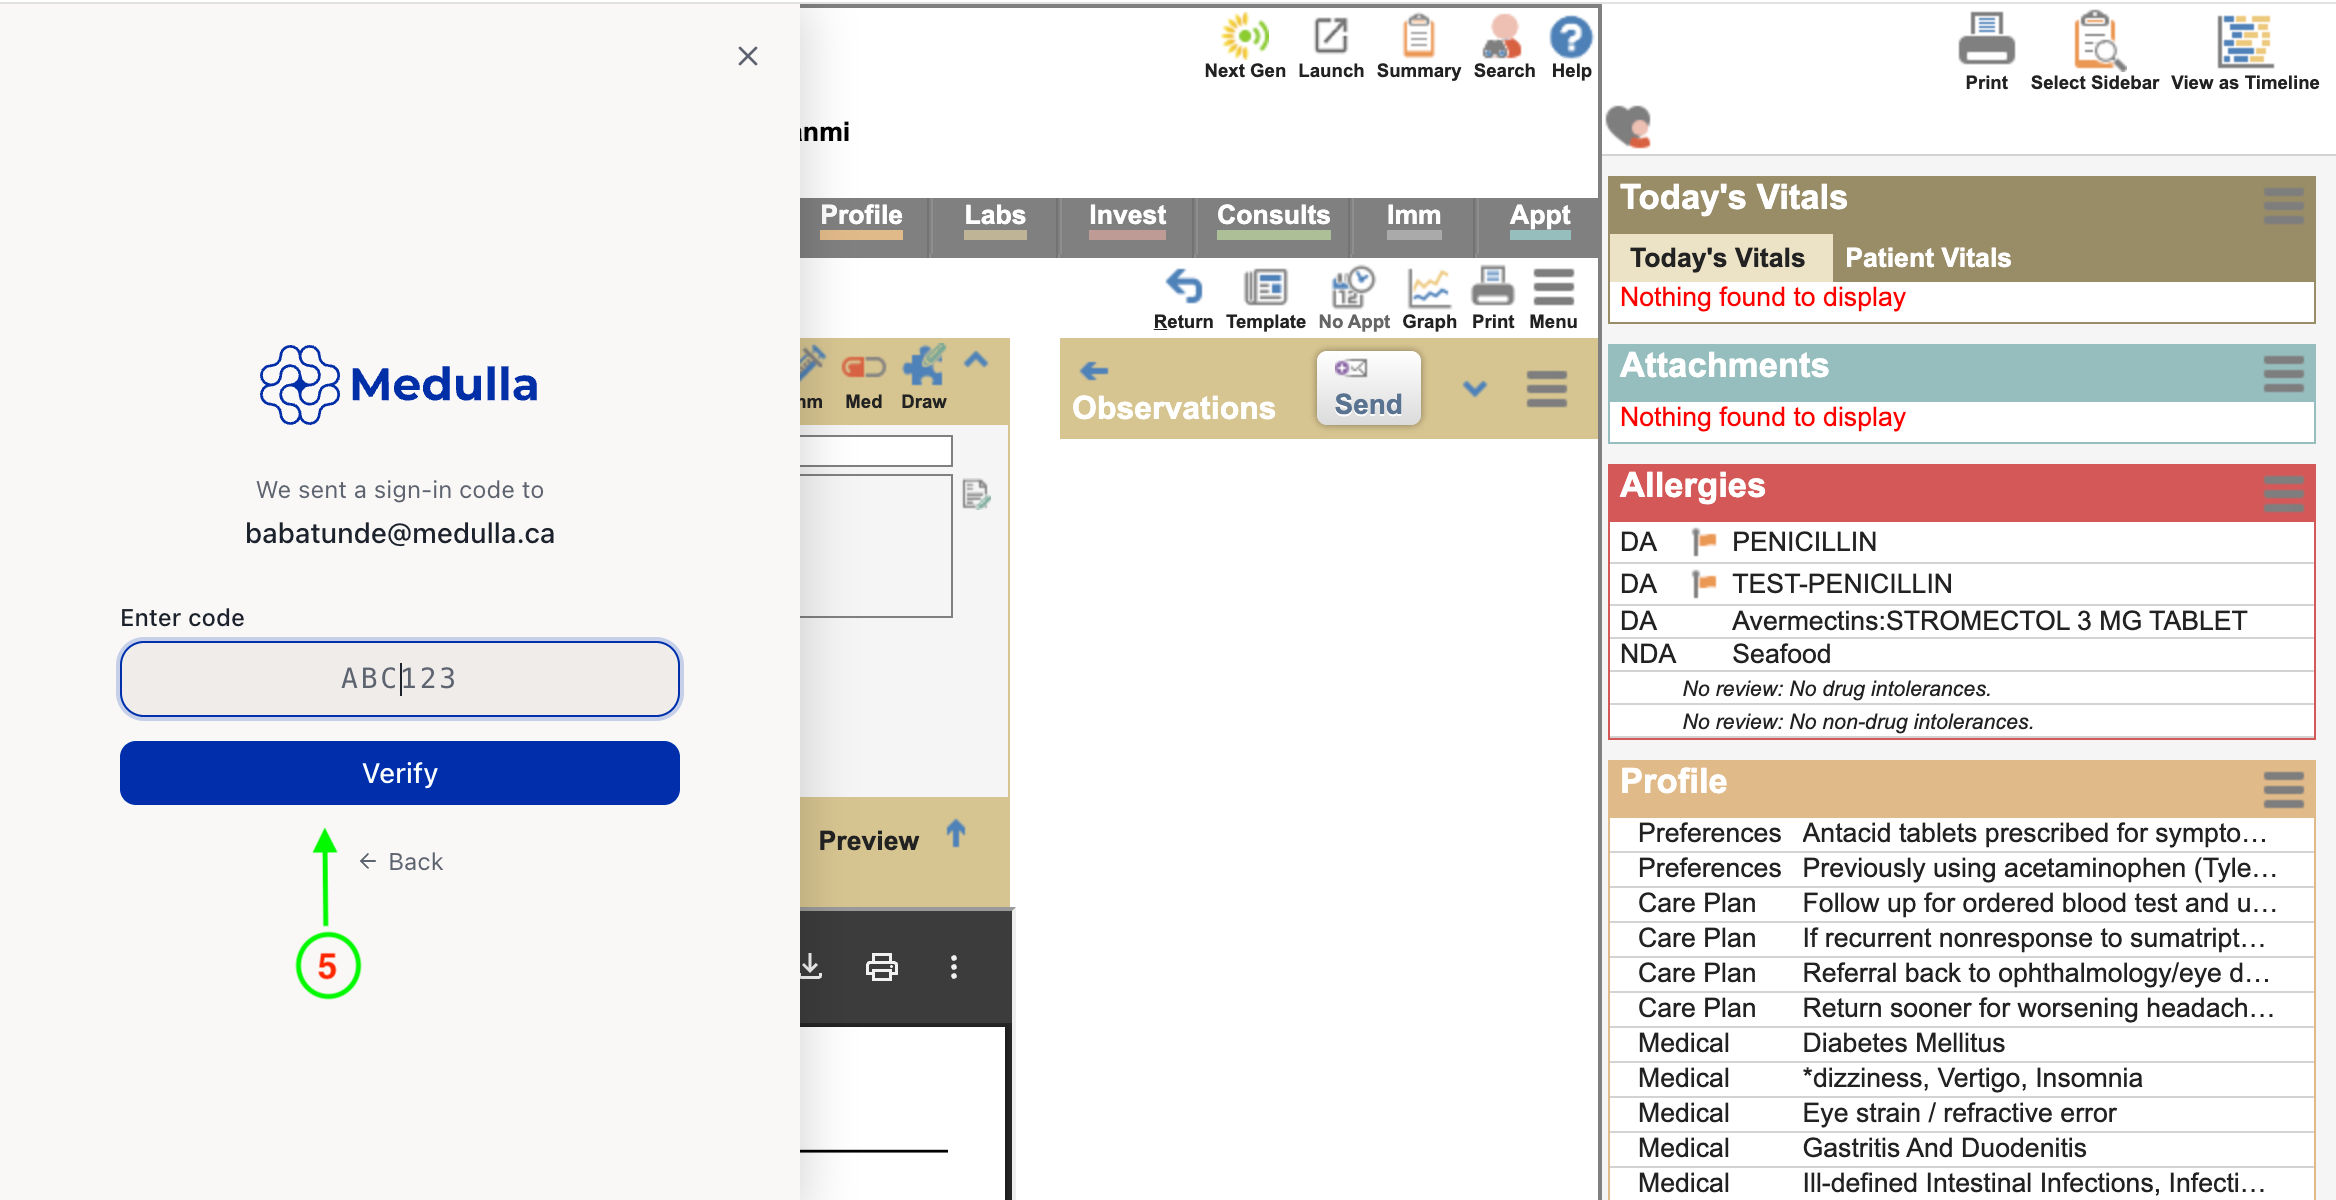Image resolution: width=2336 pixels, height=1200 pixels.
Task: Open the Graph icon
Action: (1429, 298)
